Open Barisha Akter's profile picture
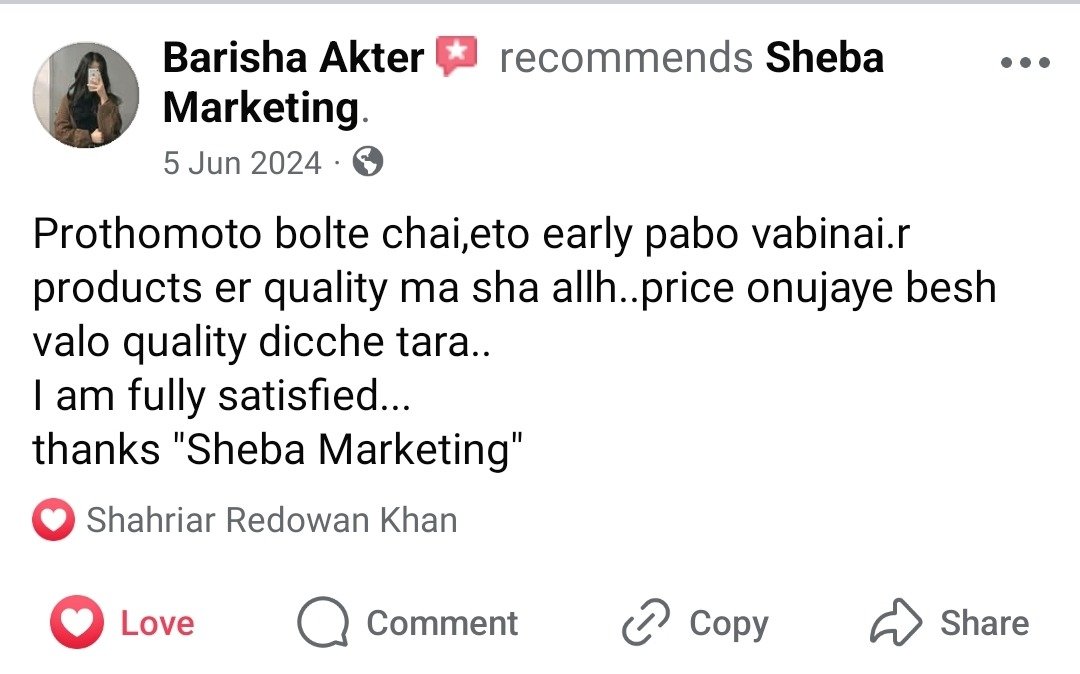Viewport: 1080px width, 674px height. coord(79,95)
